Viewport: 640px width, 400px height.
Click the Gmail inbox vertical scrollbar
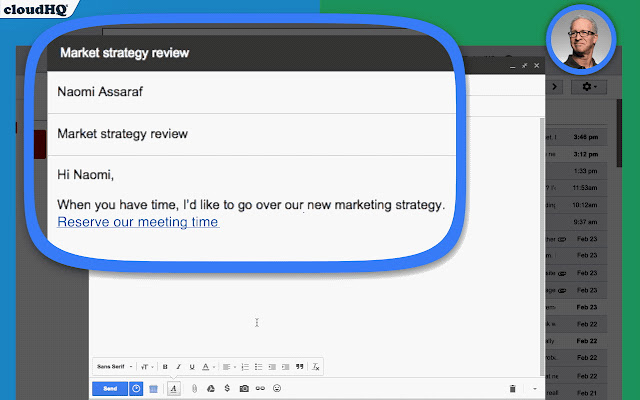click(x=619, y=133)
